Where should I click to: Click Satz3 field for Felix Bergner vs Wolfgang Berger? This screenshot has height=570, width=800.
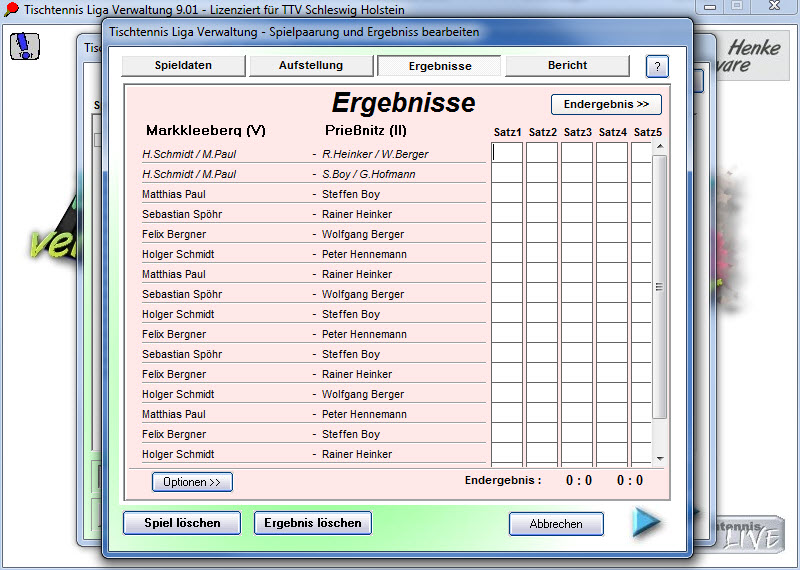point(577,233)
